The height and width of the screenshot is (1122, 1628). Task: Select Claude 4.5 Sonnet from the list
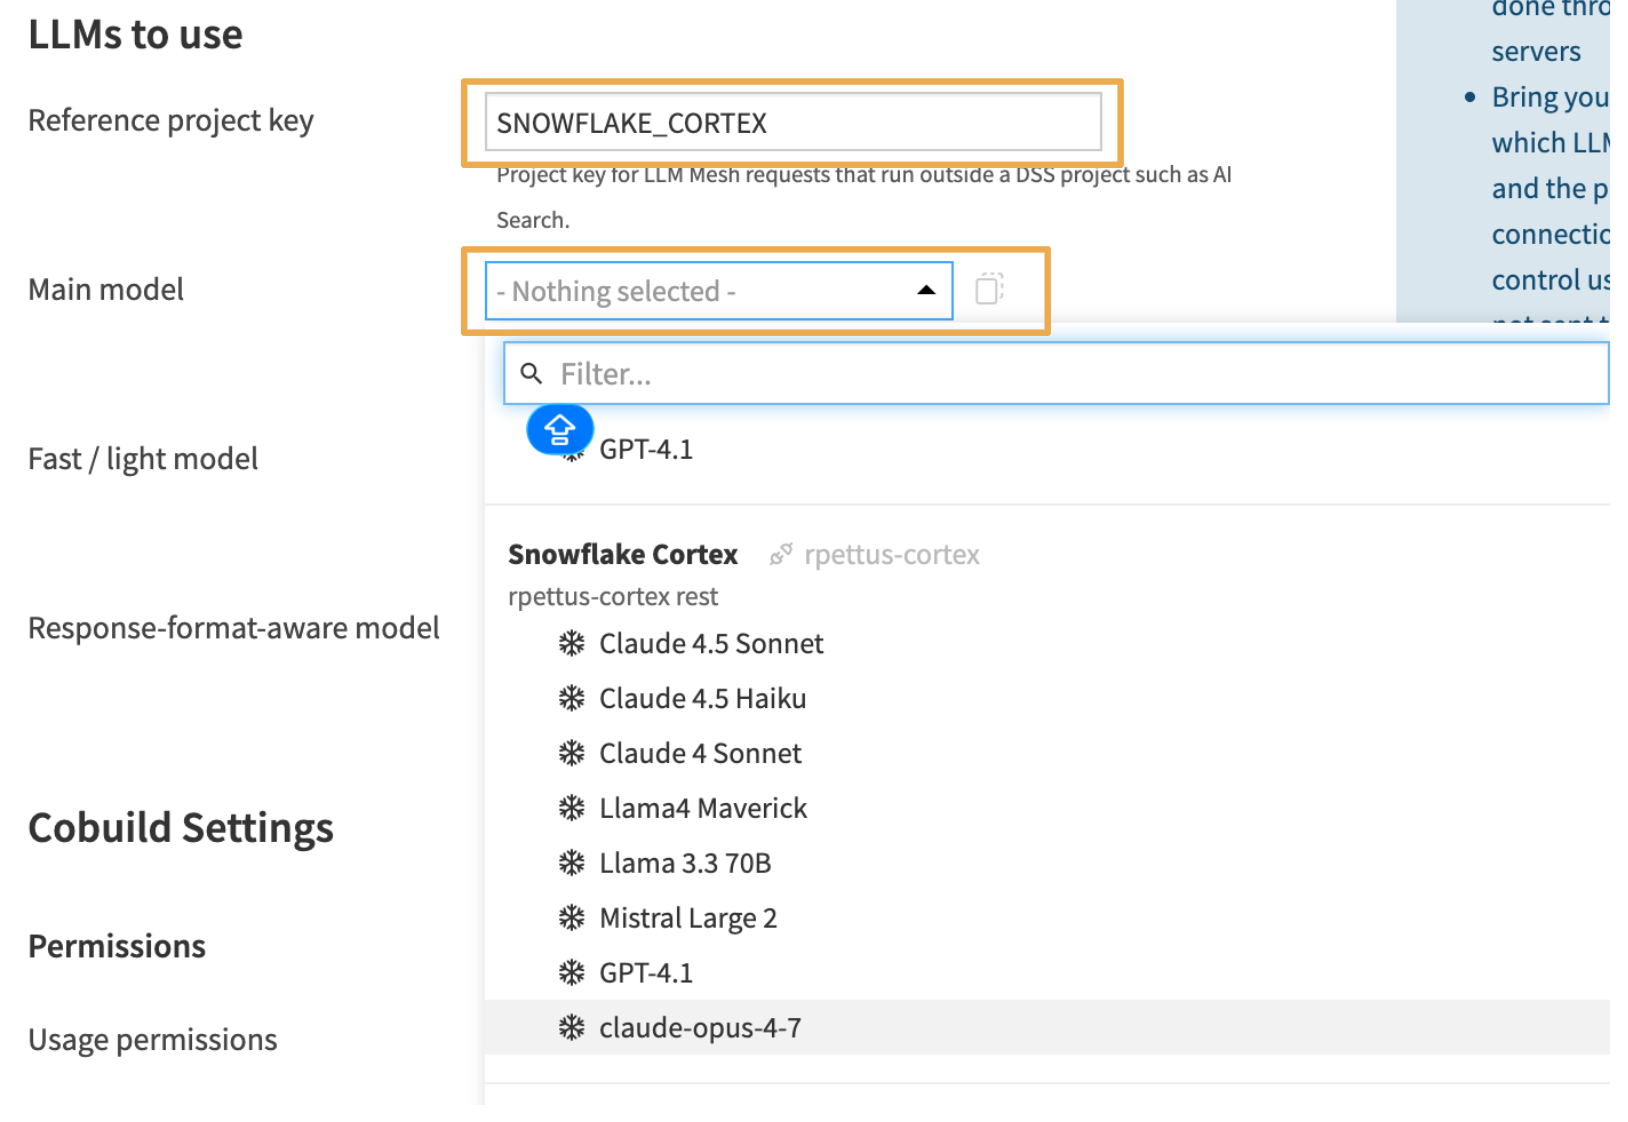coord(1047,643)
